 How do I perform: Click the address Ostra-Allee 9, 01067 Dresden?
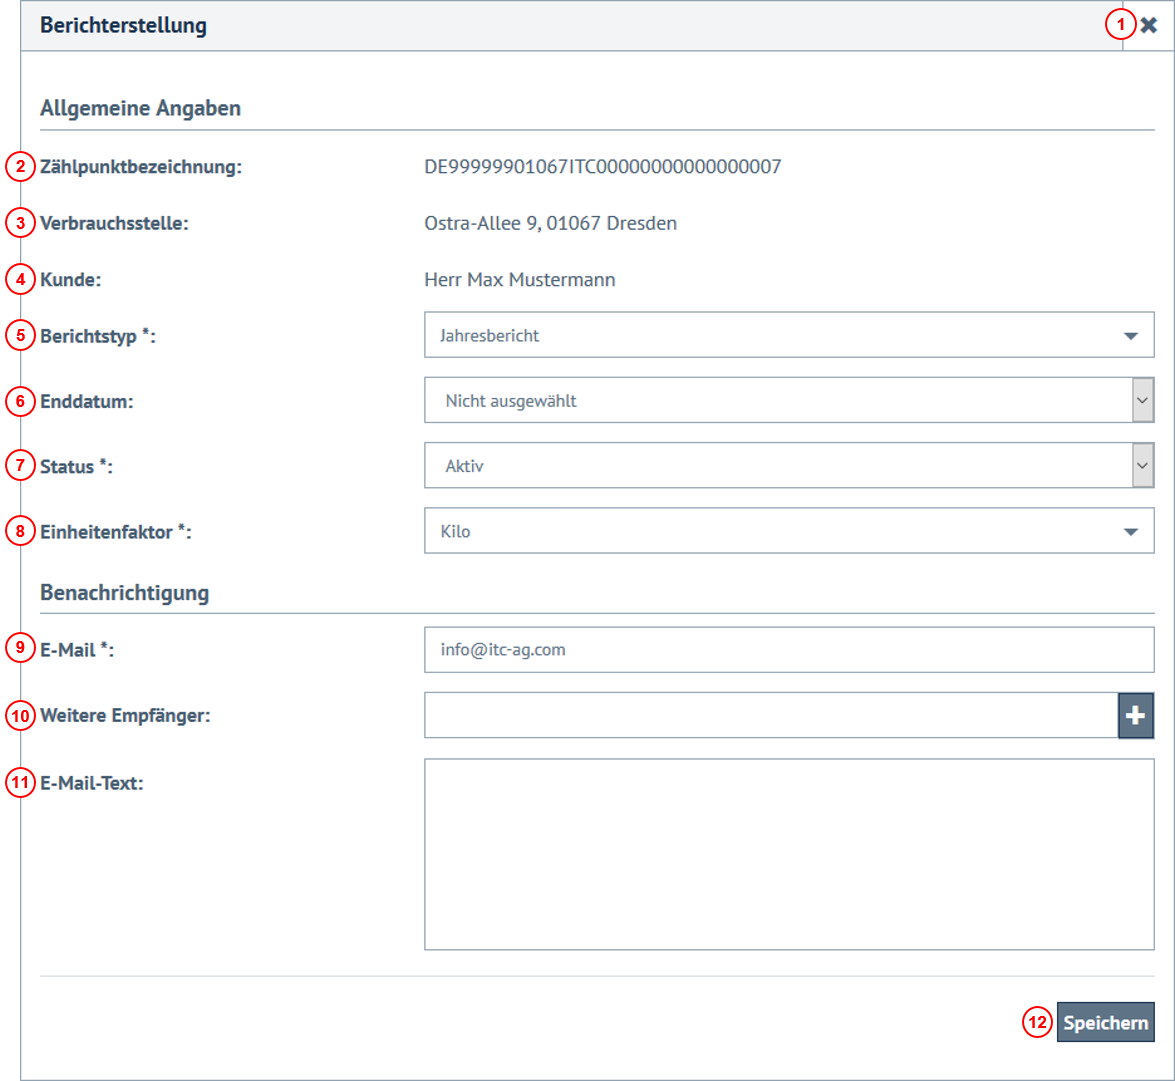pos(550,223)
